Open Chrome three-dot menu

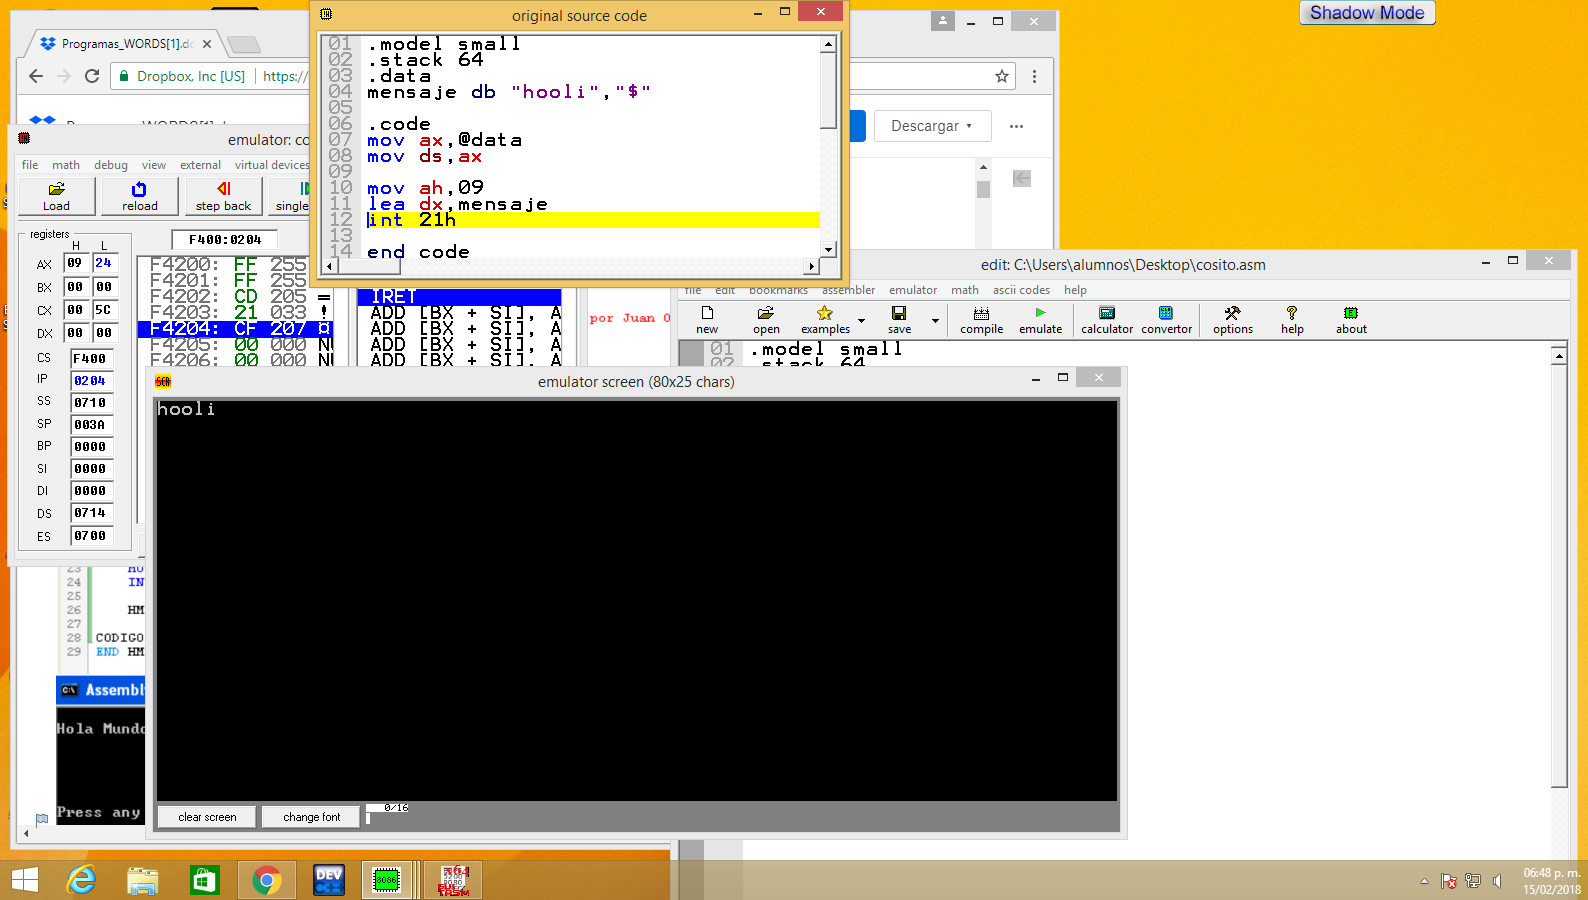pos(1034,76)
